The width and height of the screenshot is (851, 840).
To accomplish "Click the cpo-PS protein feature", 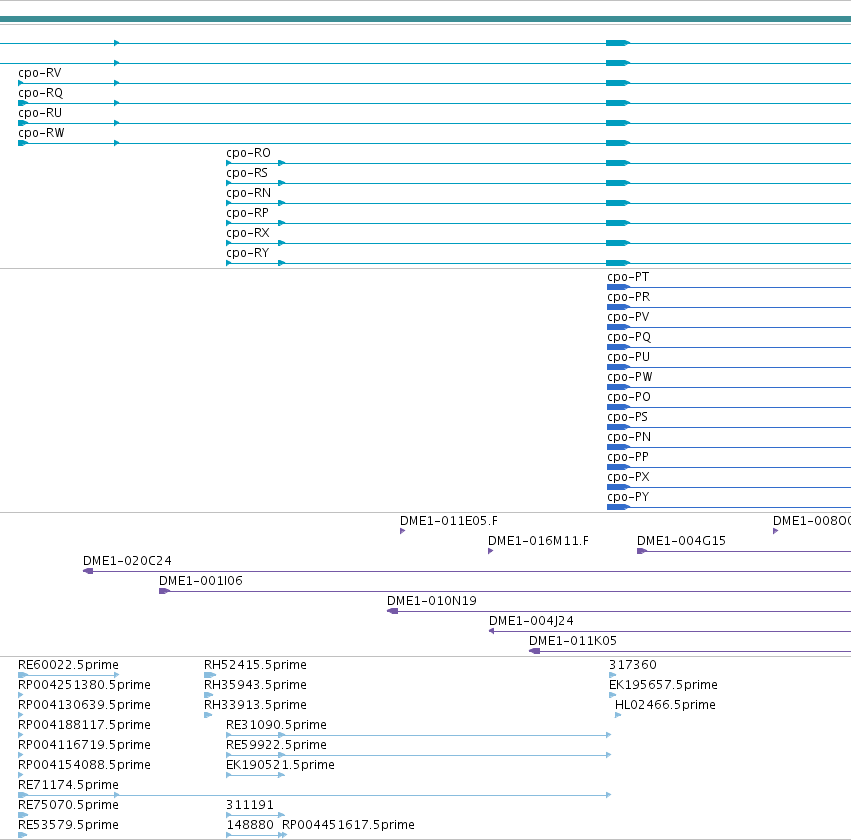I will point(728,427).
